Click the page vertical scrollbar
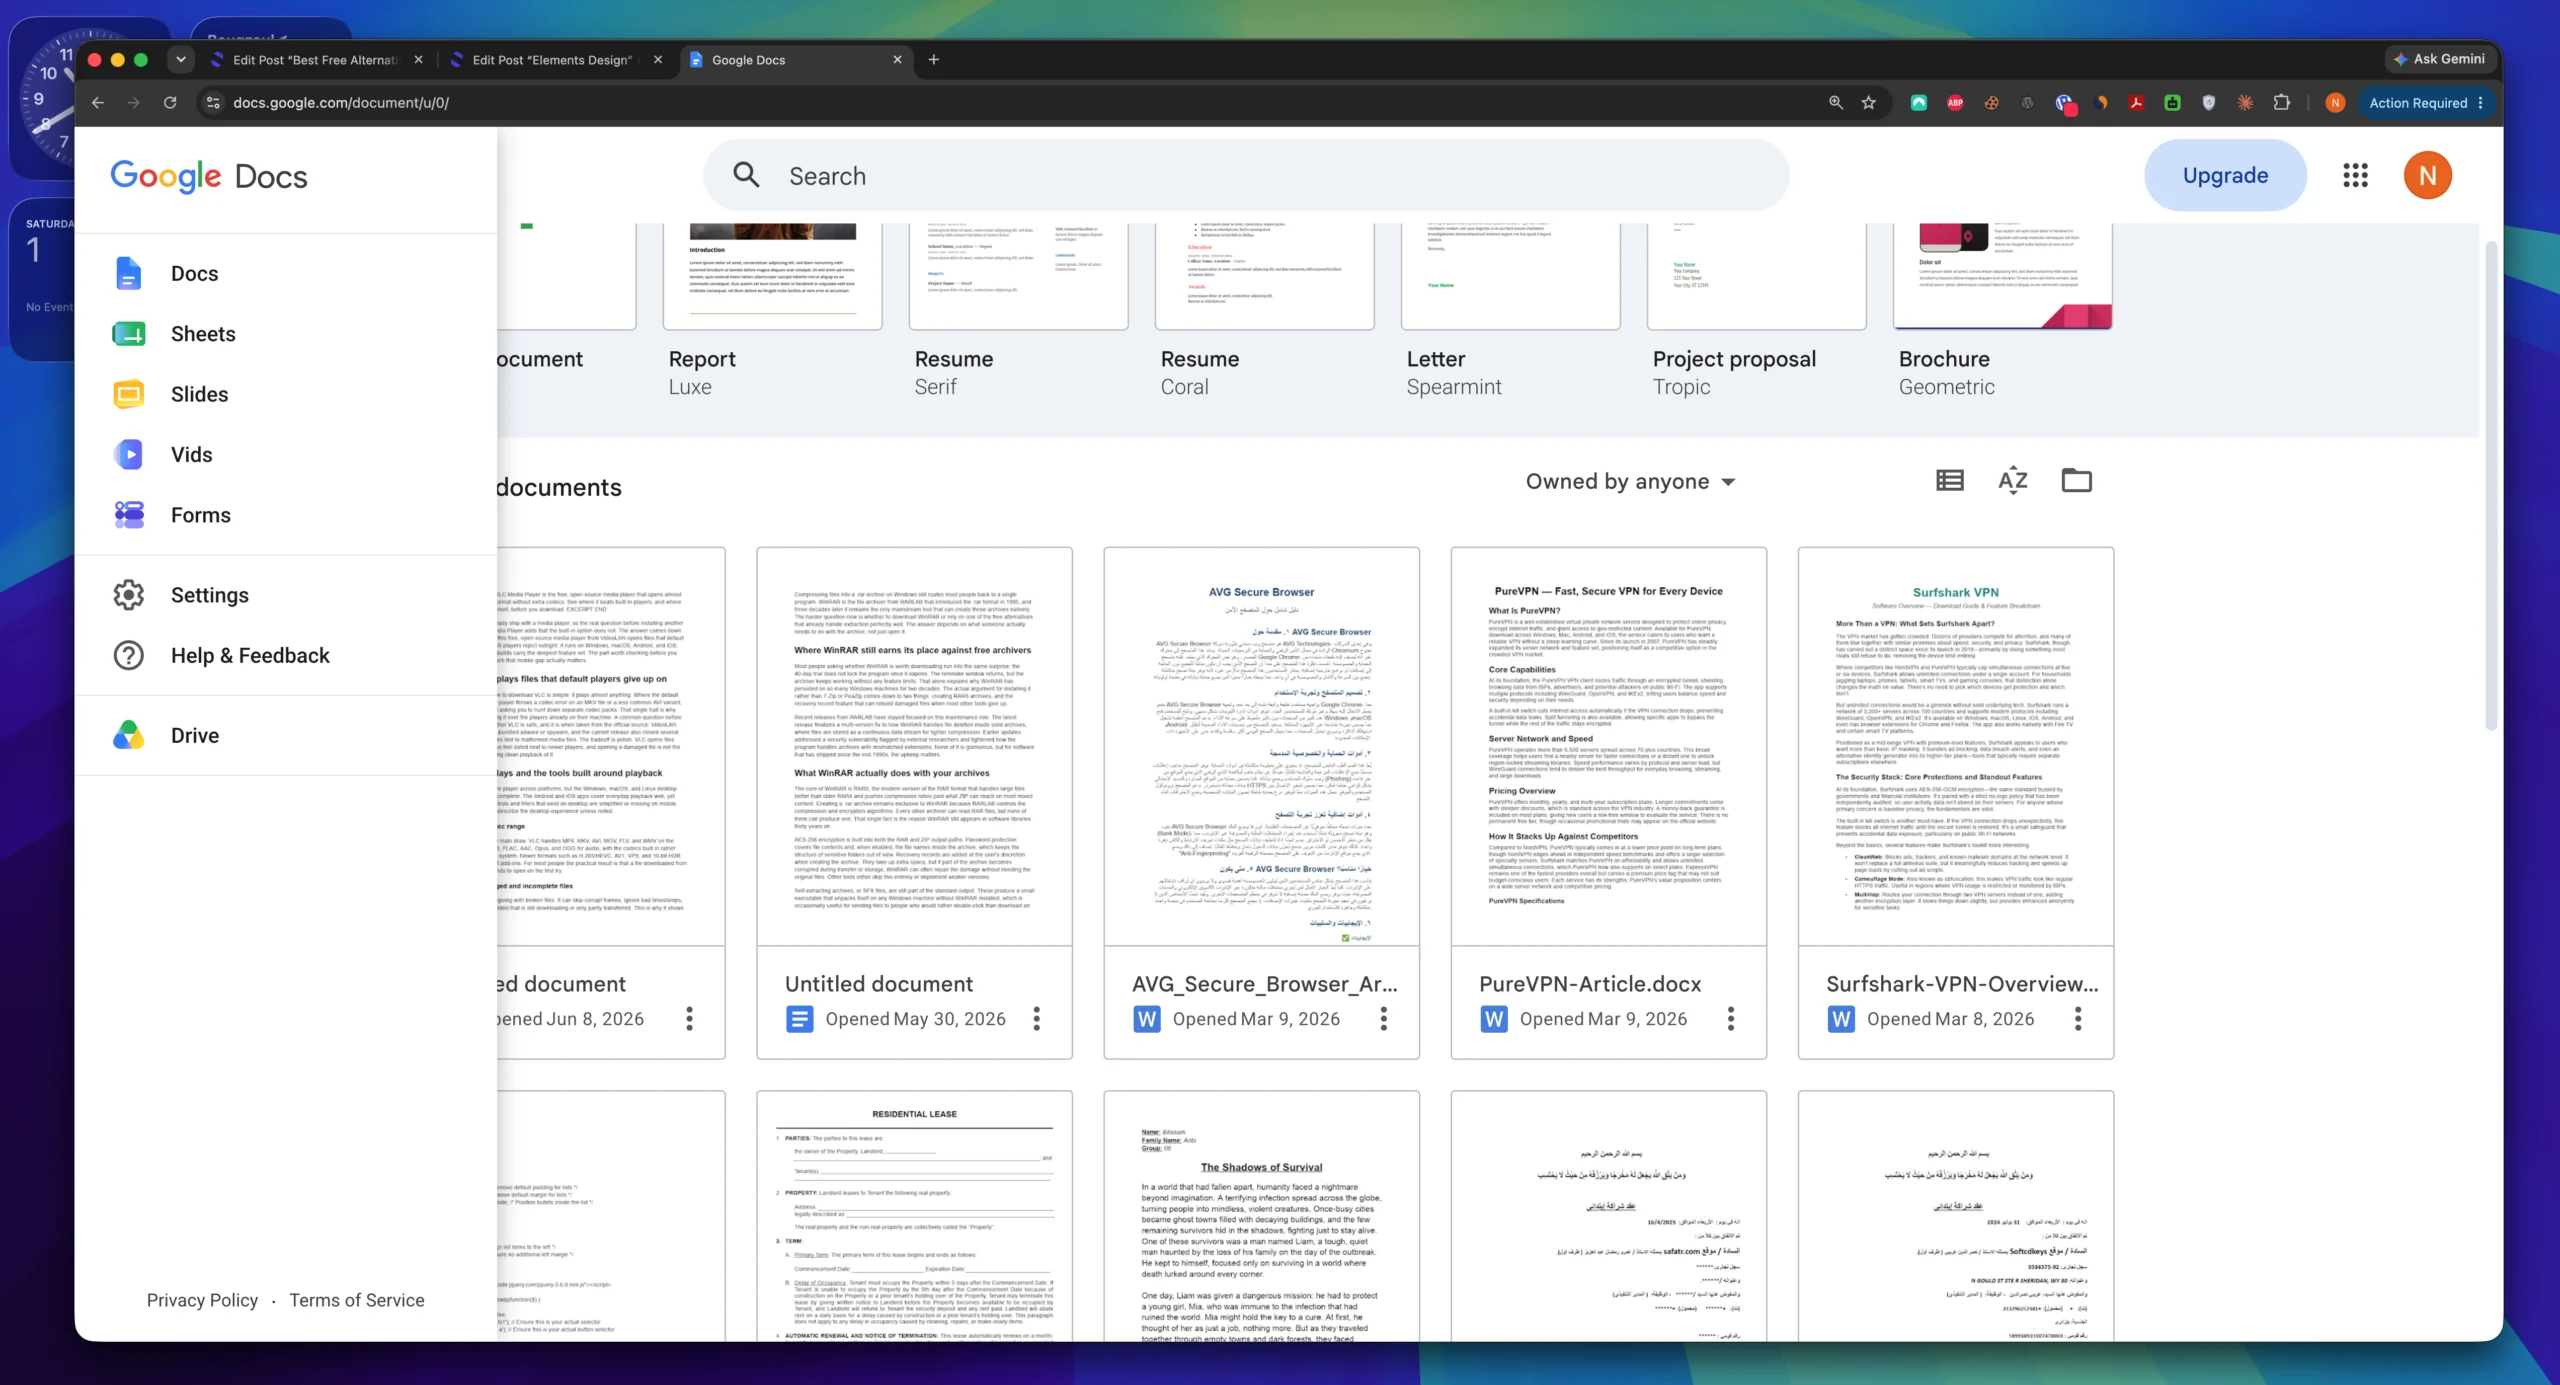Image resolution: width=2560 pixels, height=1385 pixels. point(2490,485)
